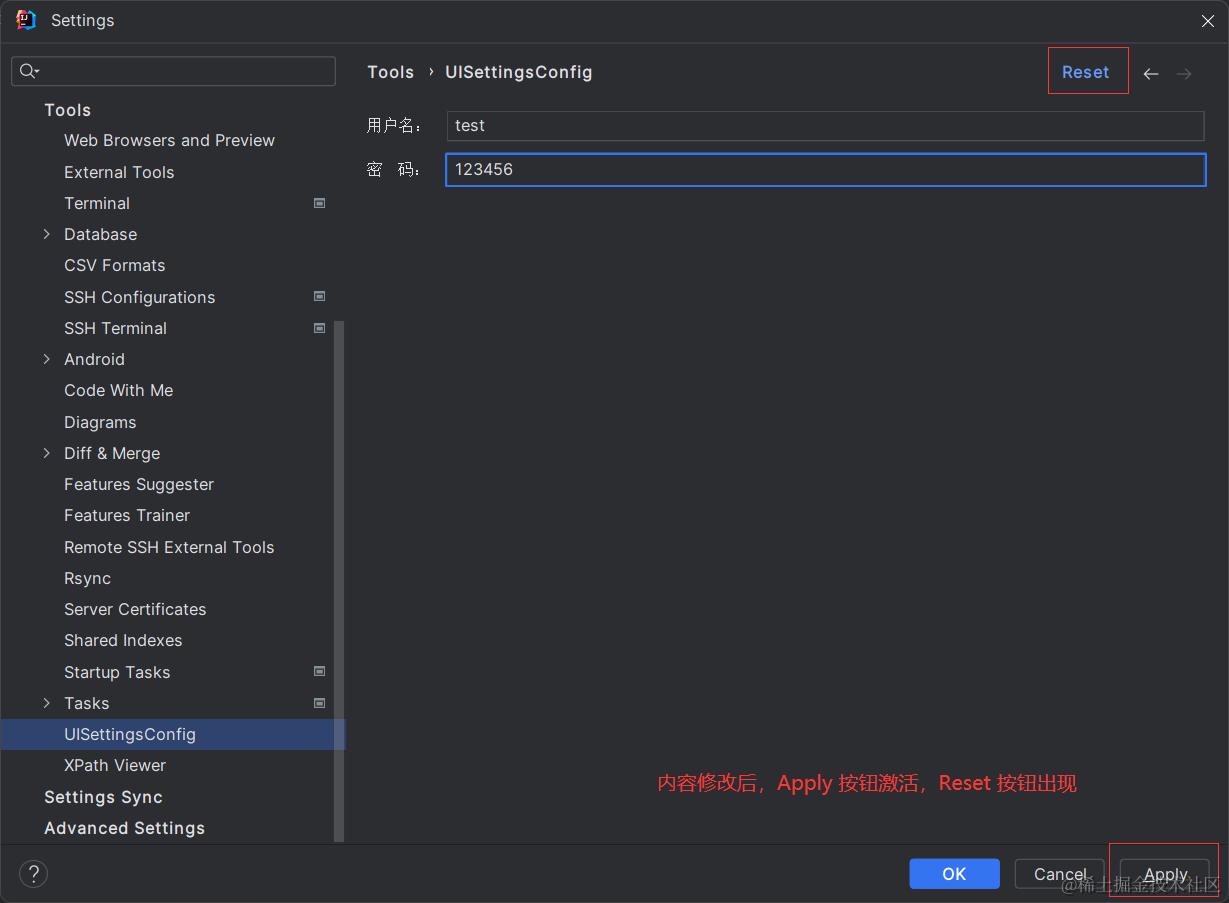Open Shared Indexes settings
The height and width of the screenshot is (903, 1229).
click(x=123, y=640)
